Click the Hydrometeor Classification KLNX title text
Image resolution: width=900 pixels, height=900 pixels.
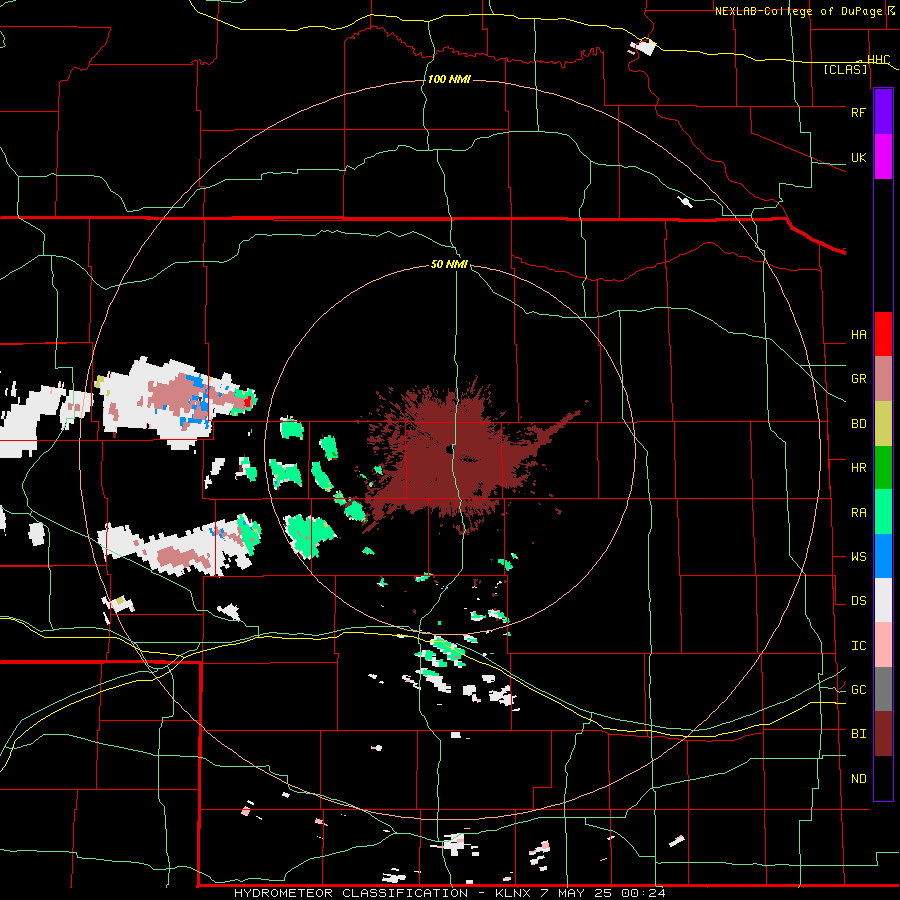[449, 893]
